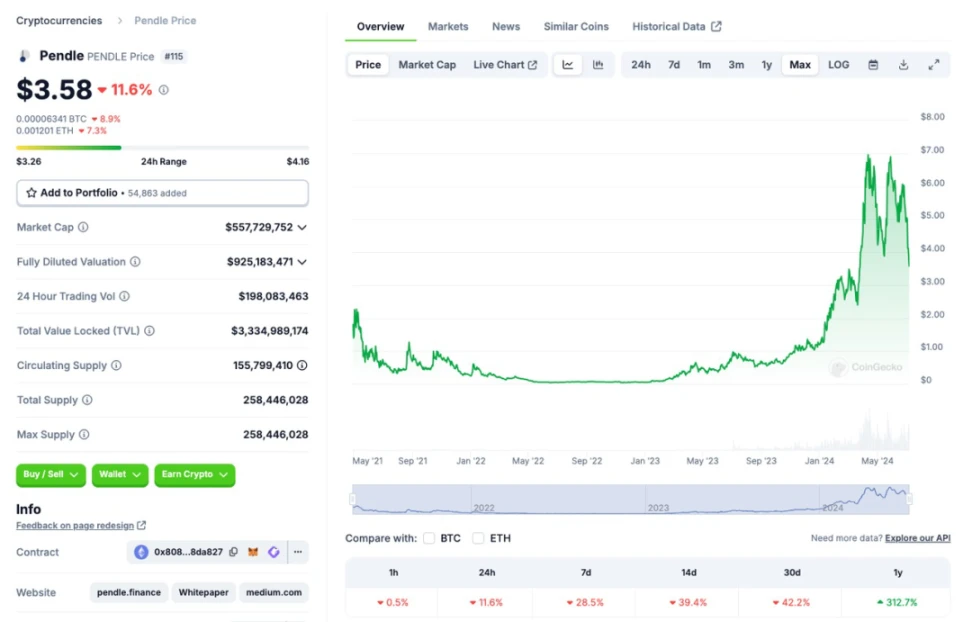Screen dimensions: 972x622
Task: Expand the Fully Diluted Valuation chevron
Action: coord(302,262)
